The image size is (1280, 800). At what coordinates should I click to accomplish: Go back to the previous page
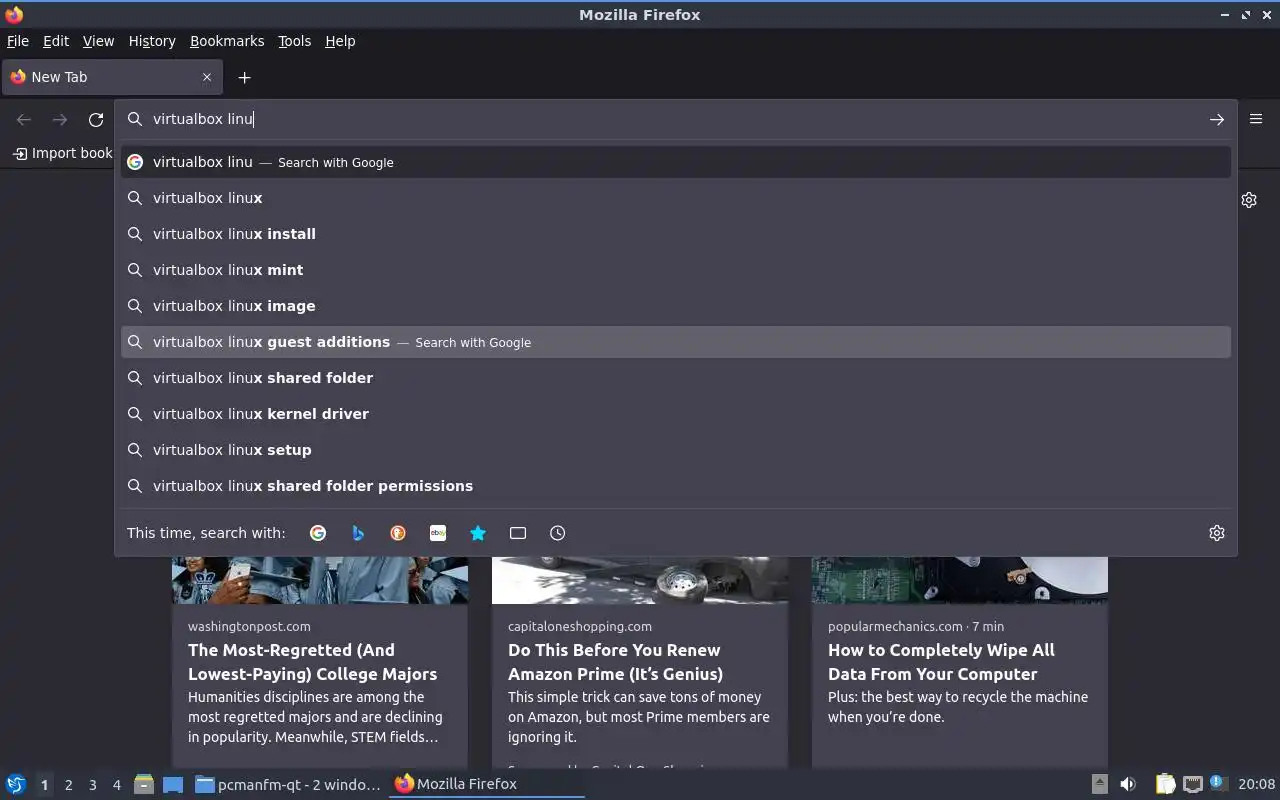coord(24,119)
